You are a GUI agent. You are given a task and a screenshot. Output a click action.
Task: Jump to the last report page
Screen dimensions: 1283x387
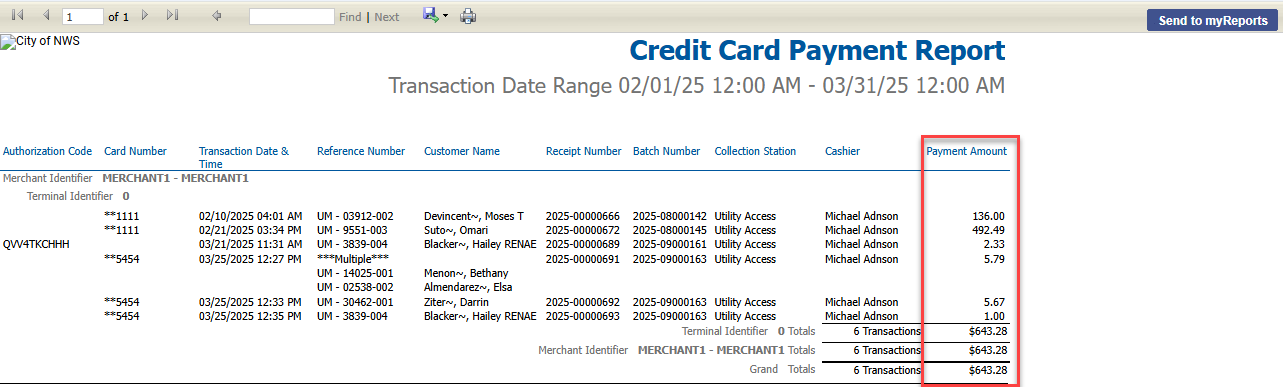tap(172, 16)
